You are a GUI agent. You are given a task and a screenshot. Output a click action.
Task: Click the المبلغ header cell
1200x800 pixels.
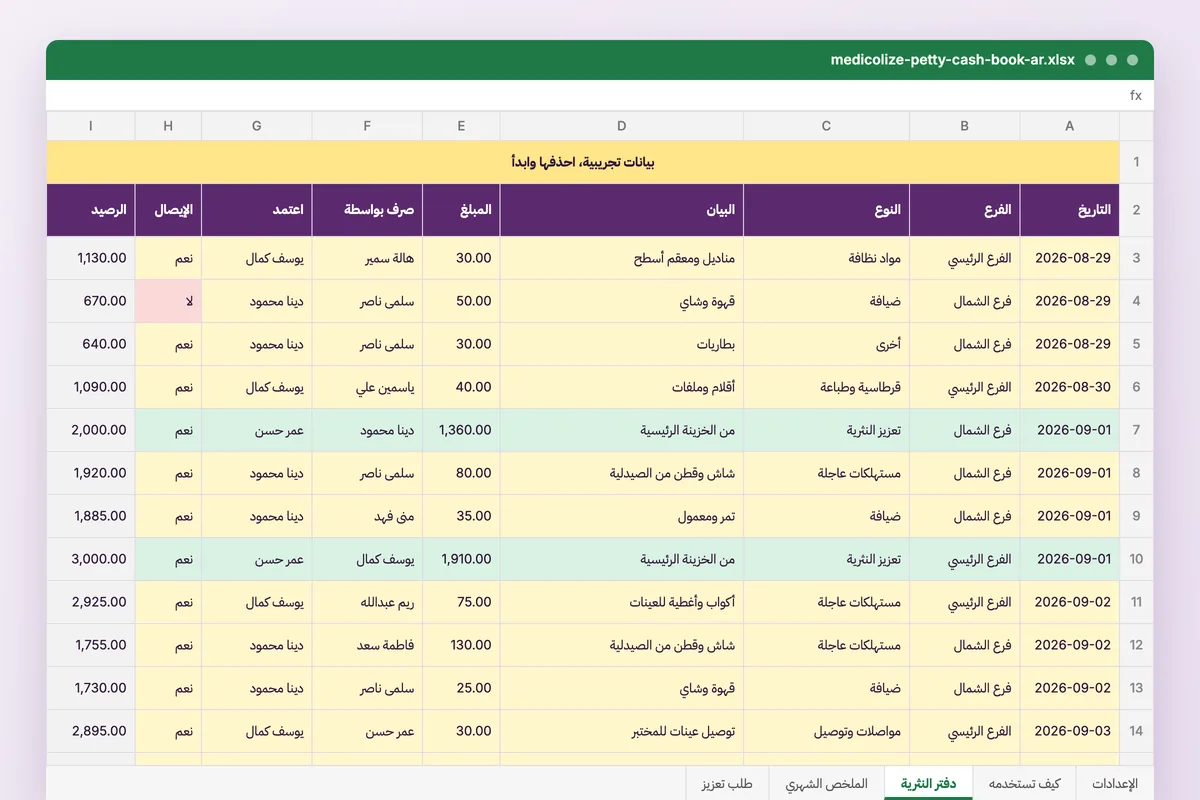click(x=461, y=210)
